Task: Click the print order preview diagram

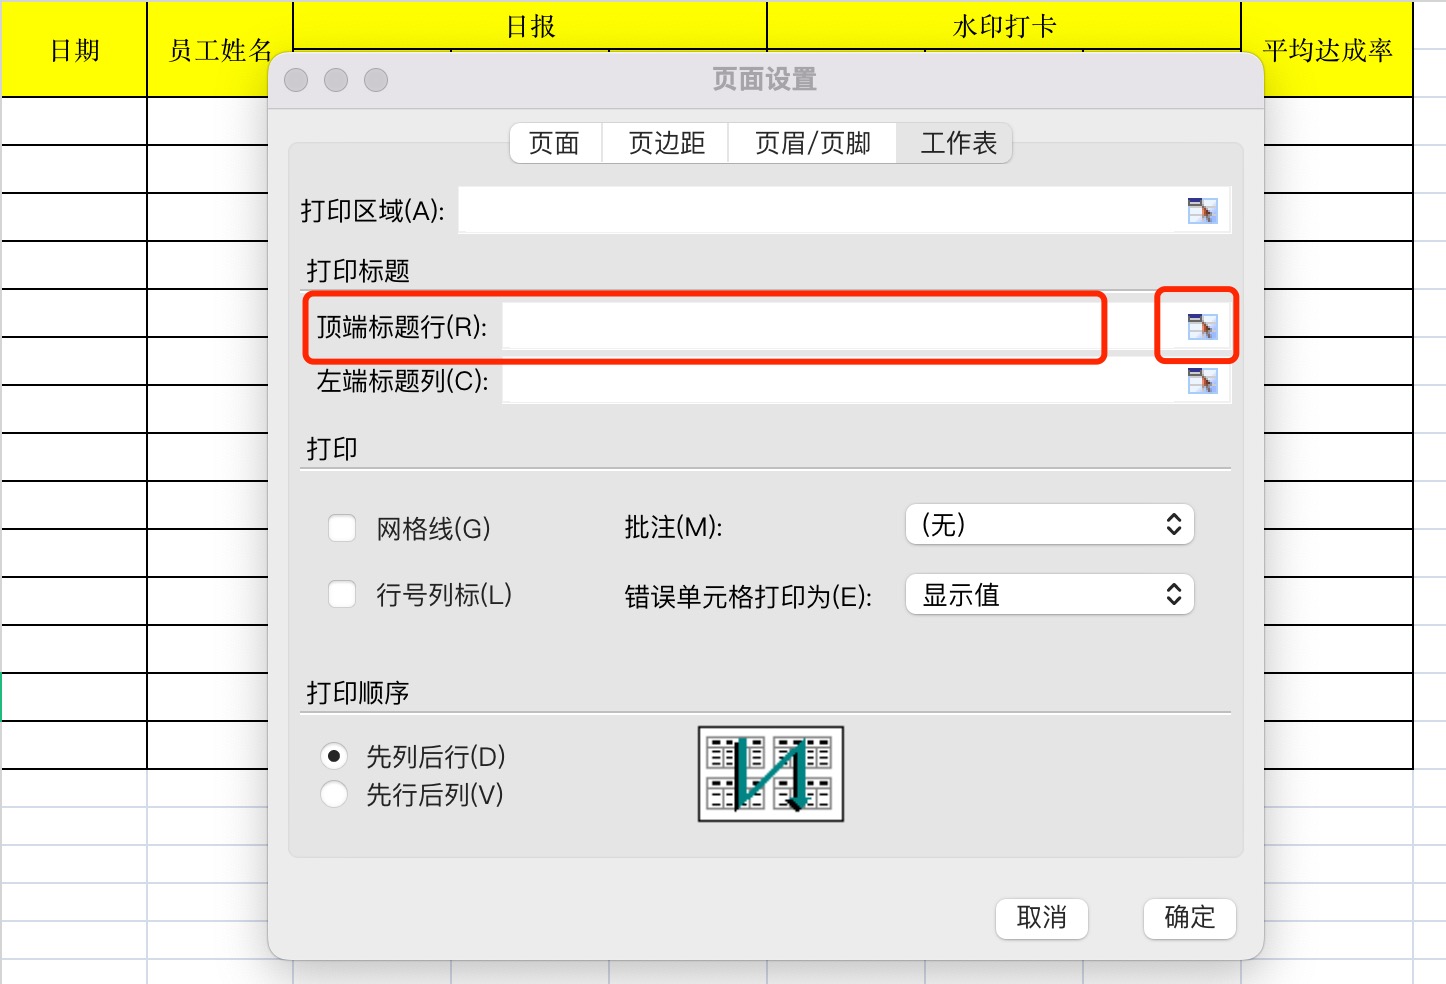Action: [x=771, y=774]
